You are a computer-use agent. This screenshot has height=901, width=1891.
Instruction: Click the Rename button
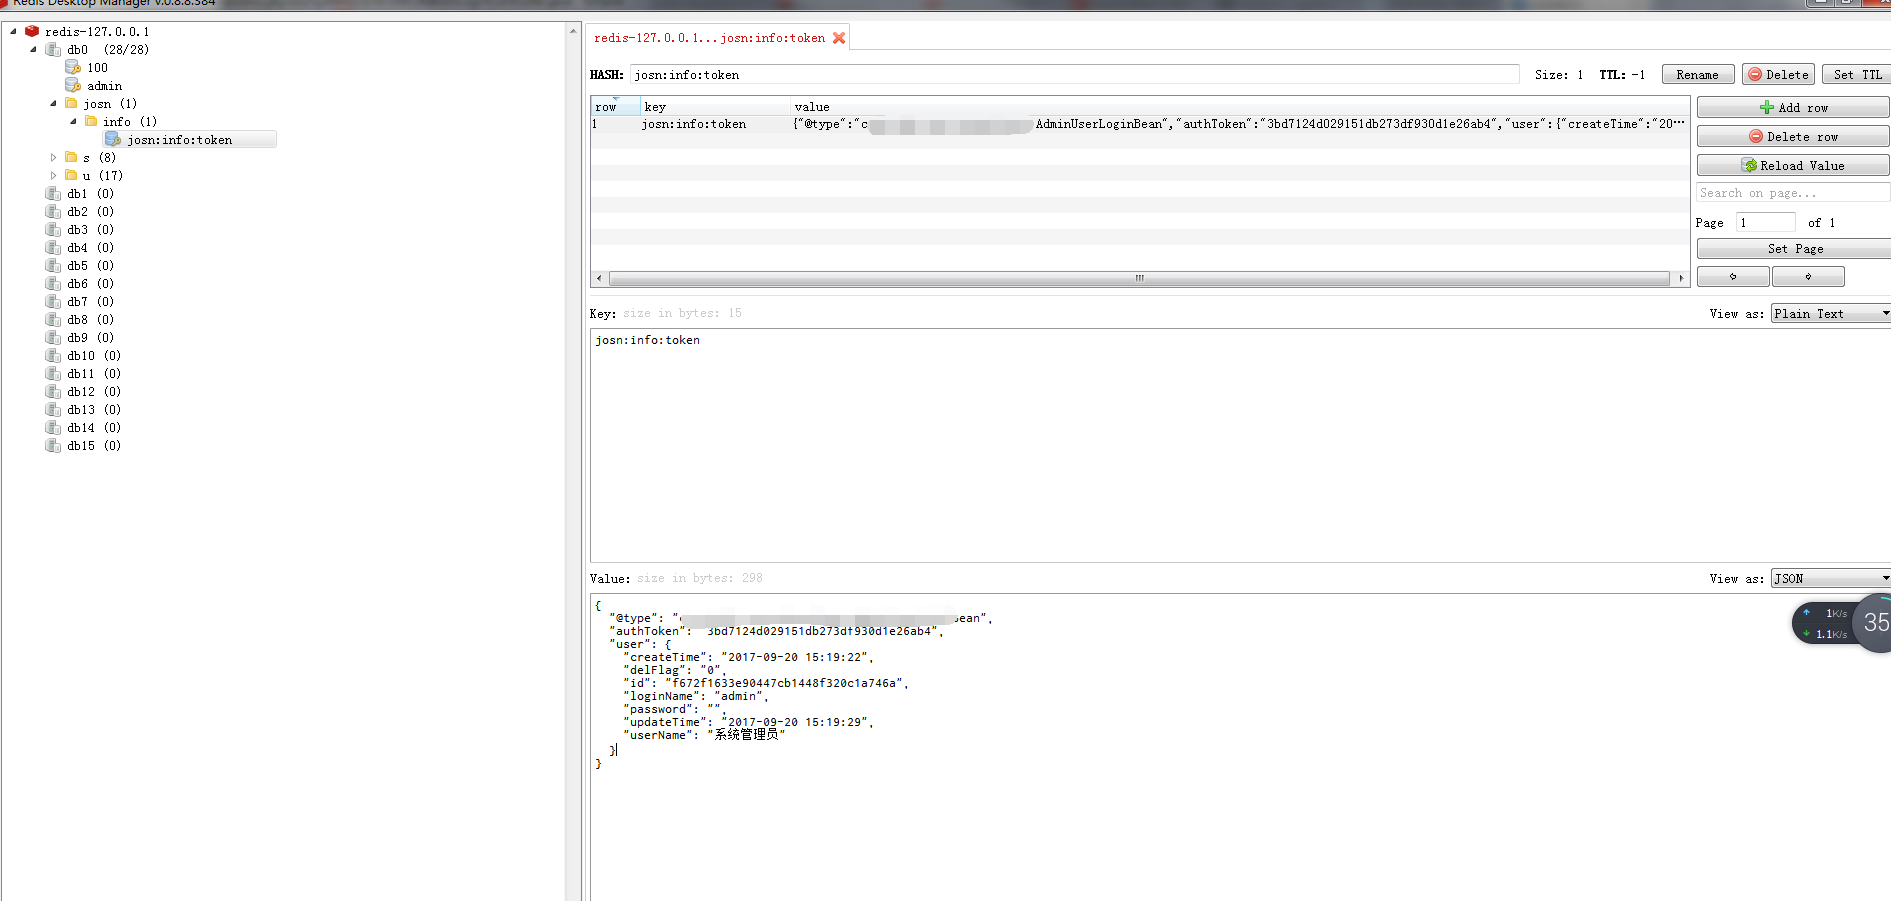pyautogui.click(x=1697, y=75)
